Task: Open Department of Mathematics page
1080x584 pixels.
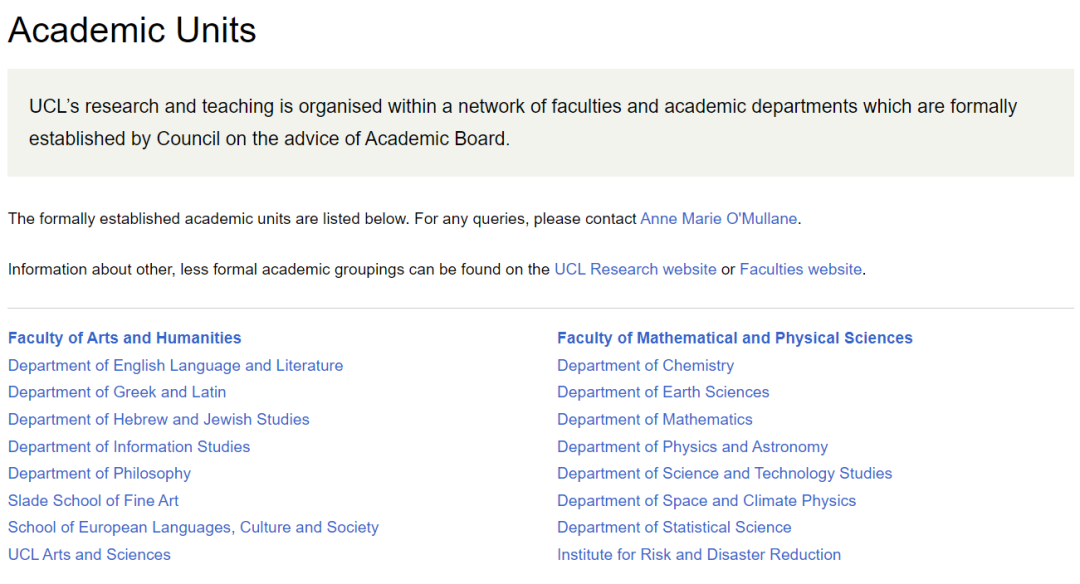Action: click(655, 419)
